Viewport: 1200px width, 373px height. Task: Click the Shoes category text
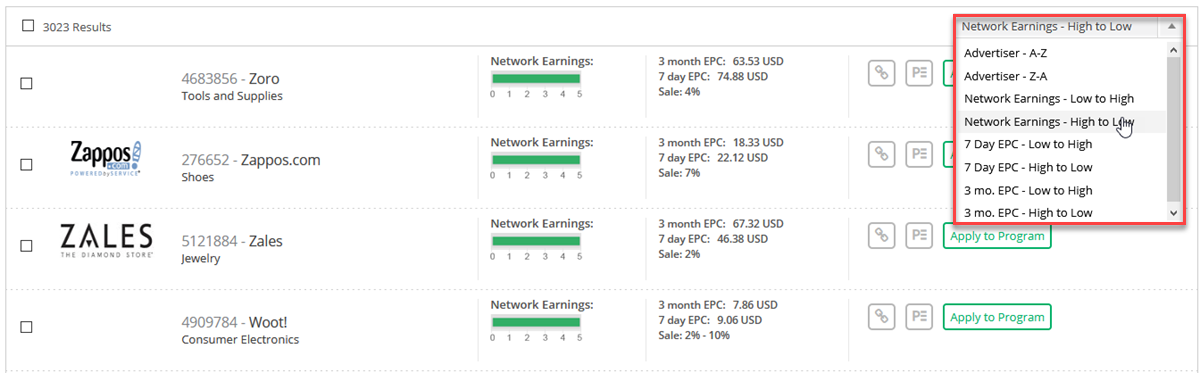click(198, 177)
